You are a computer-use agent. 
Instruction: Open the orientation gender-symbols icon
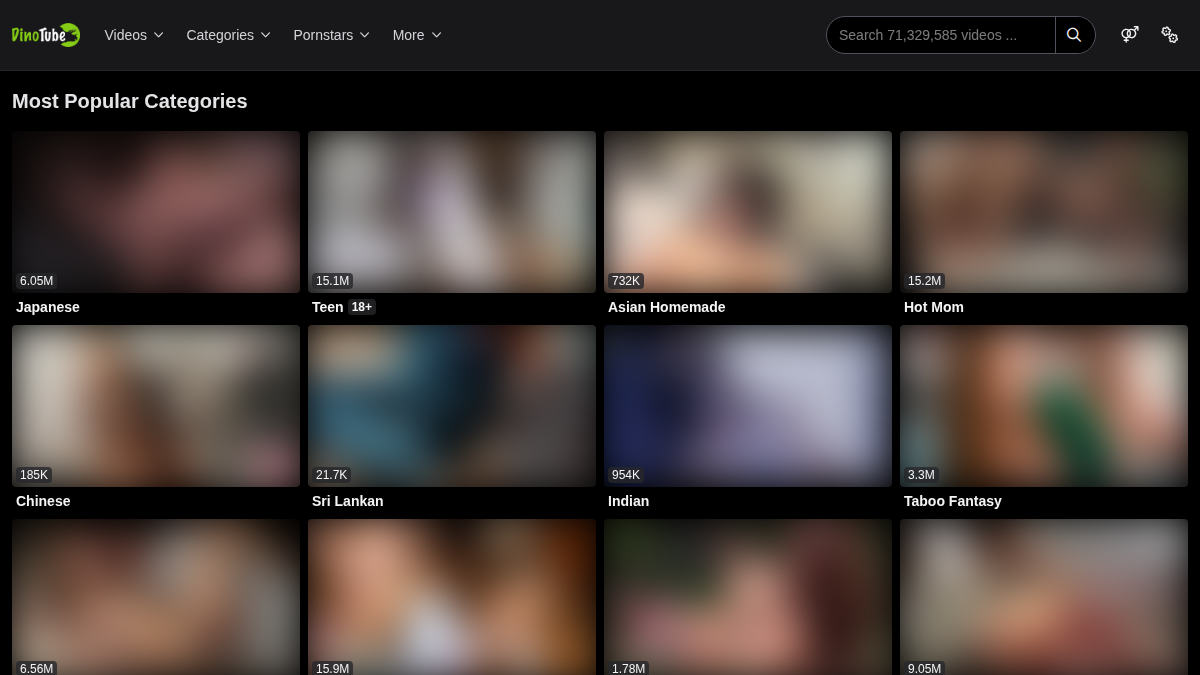pos(1130,35)
